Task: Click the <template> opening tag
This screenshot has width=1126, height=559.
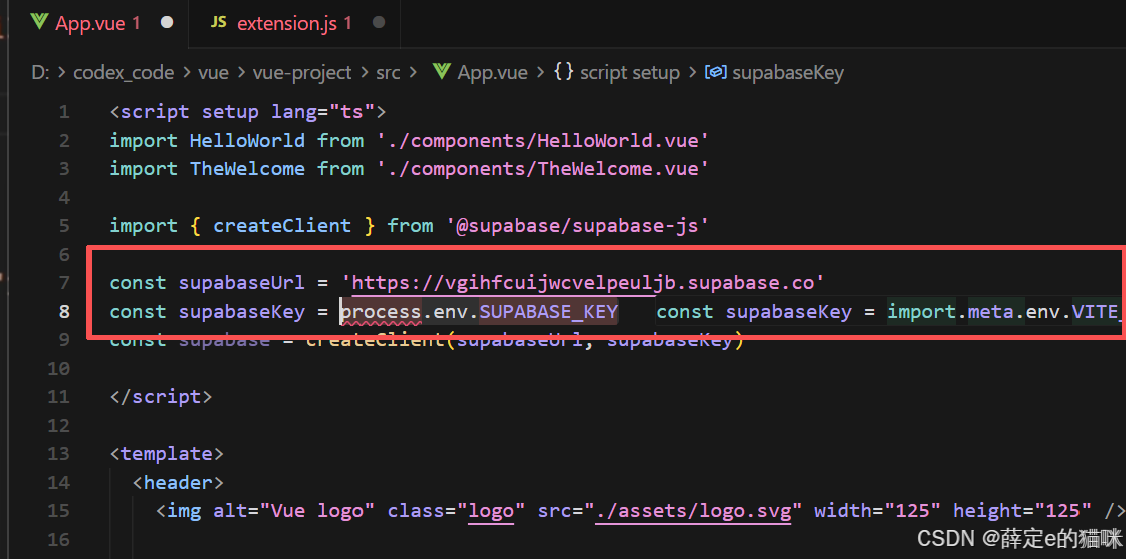Action: click(167, 454)
